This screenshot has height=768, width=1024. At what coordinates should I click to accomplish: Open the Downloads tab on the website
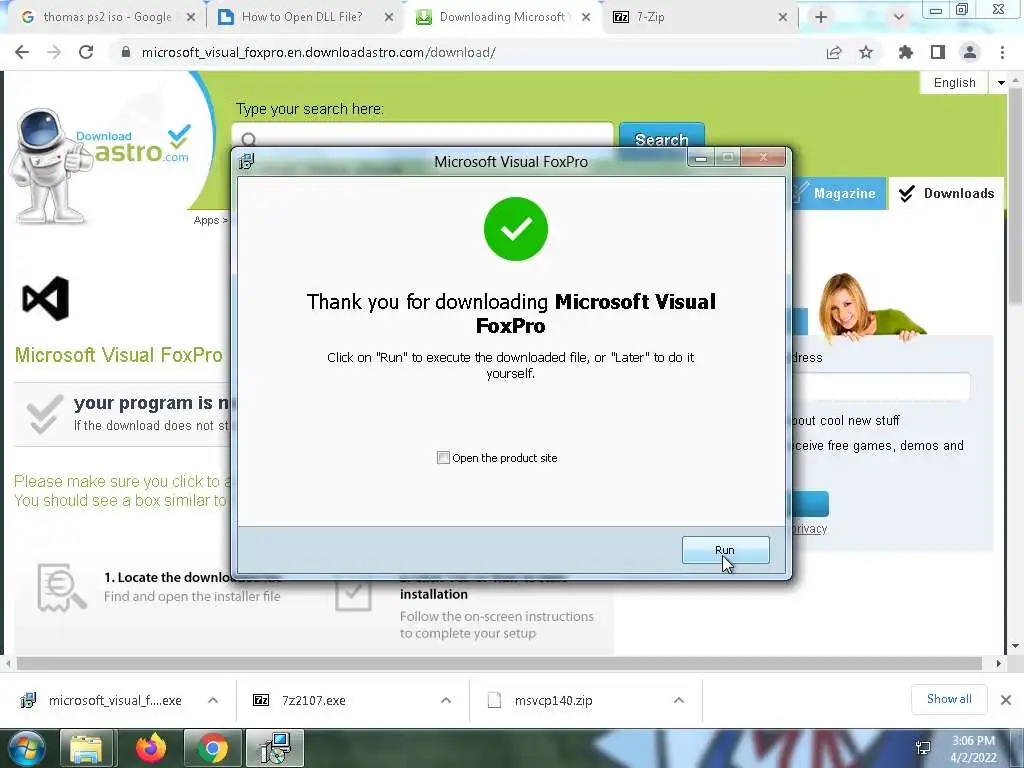946,193
